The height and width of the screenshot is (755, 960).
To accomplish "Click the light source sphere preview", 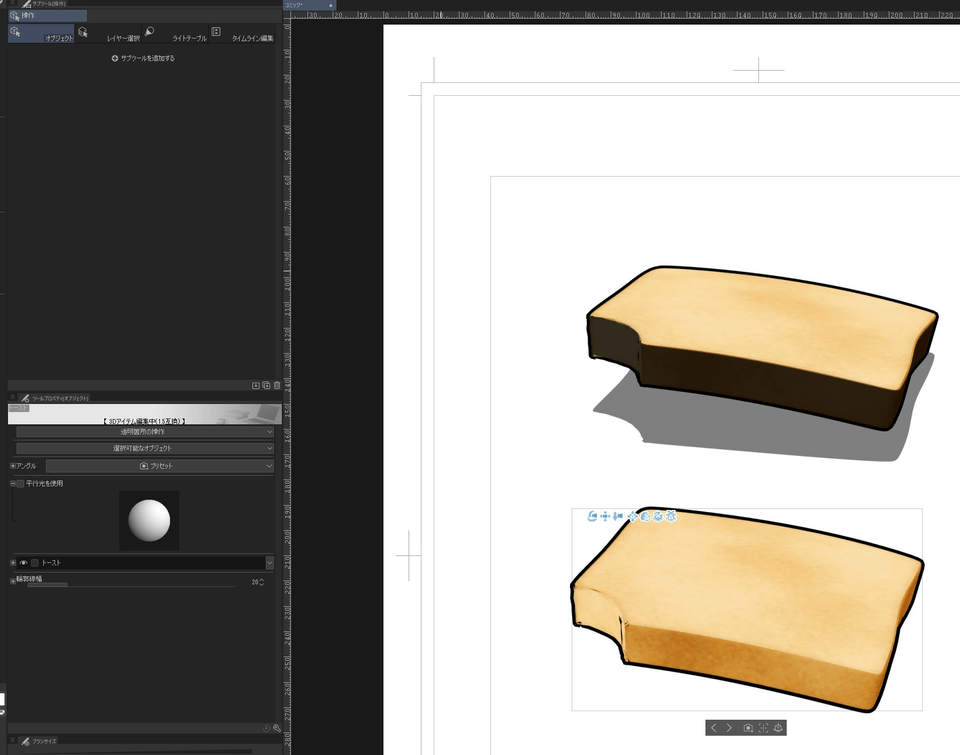I will click(x=149, y=520).
